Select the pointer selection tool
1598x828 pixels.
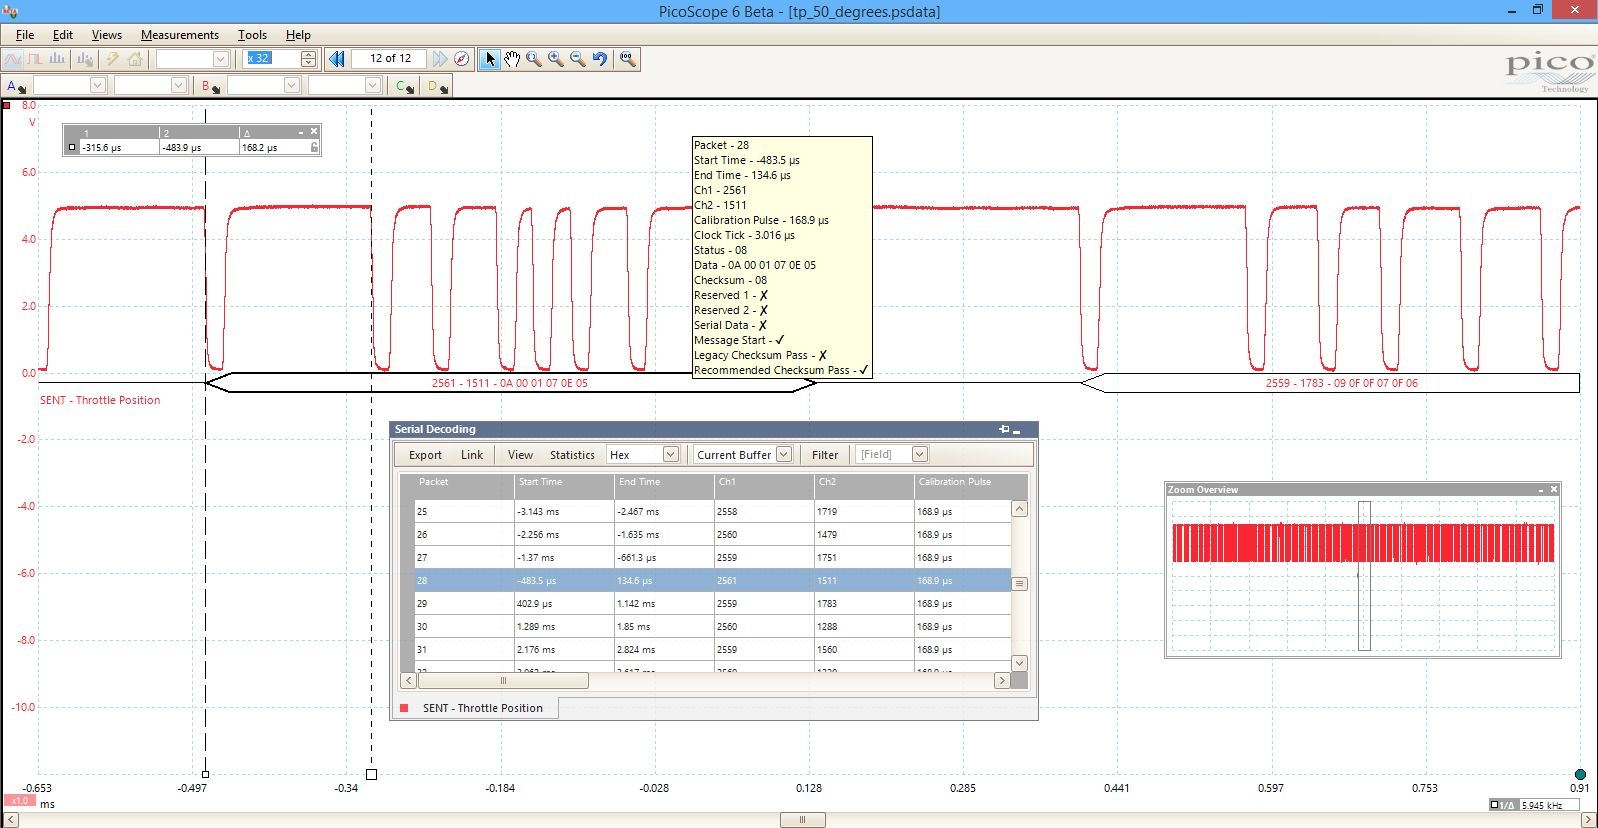490,59
